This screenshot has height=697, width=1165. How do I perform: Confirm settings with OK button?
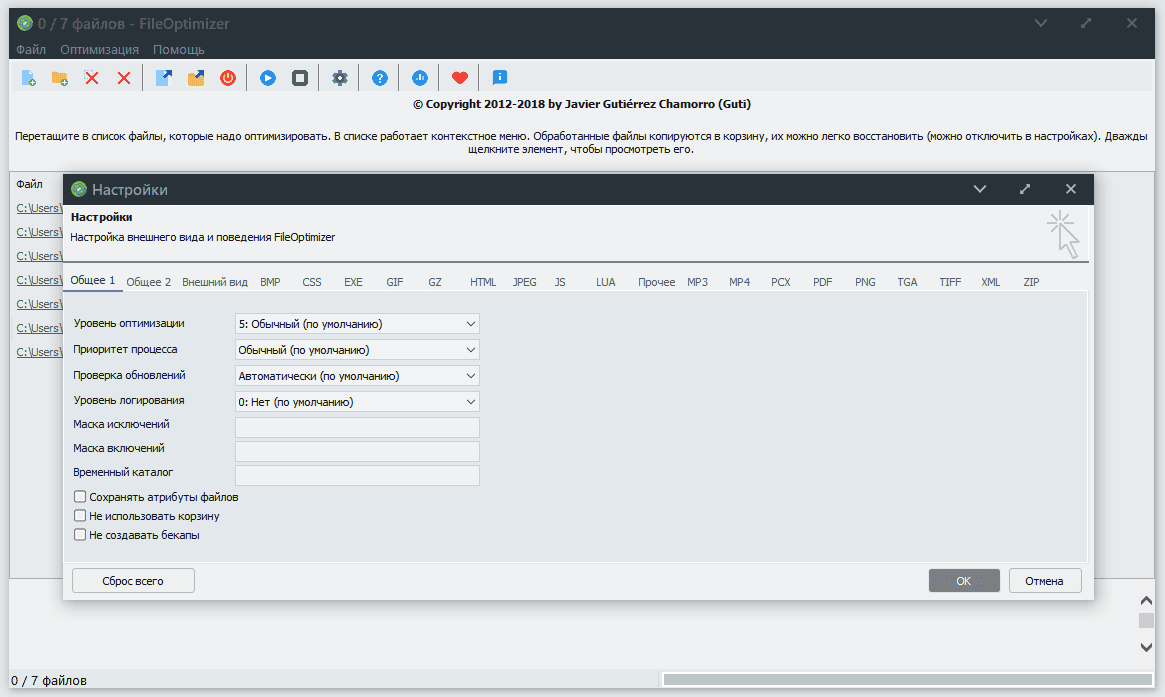(964, 581)
